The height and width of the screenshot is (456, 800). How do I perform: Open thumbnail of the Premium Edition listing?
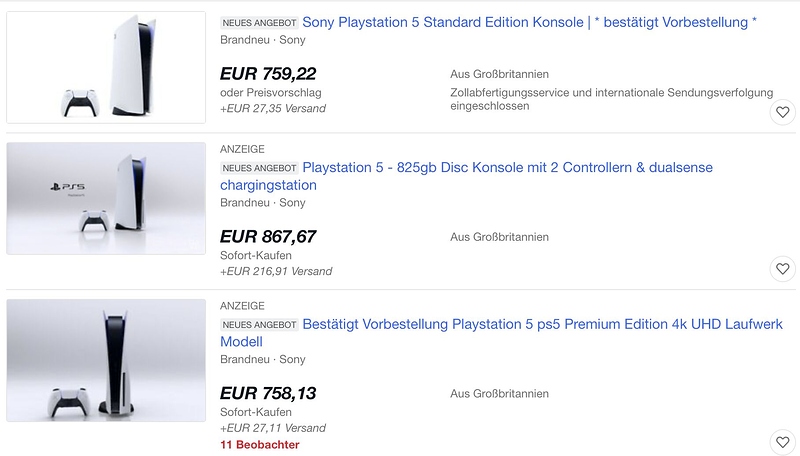106,360
